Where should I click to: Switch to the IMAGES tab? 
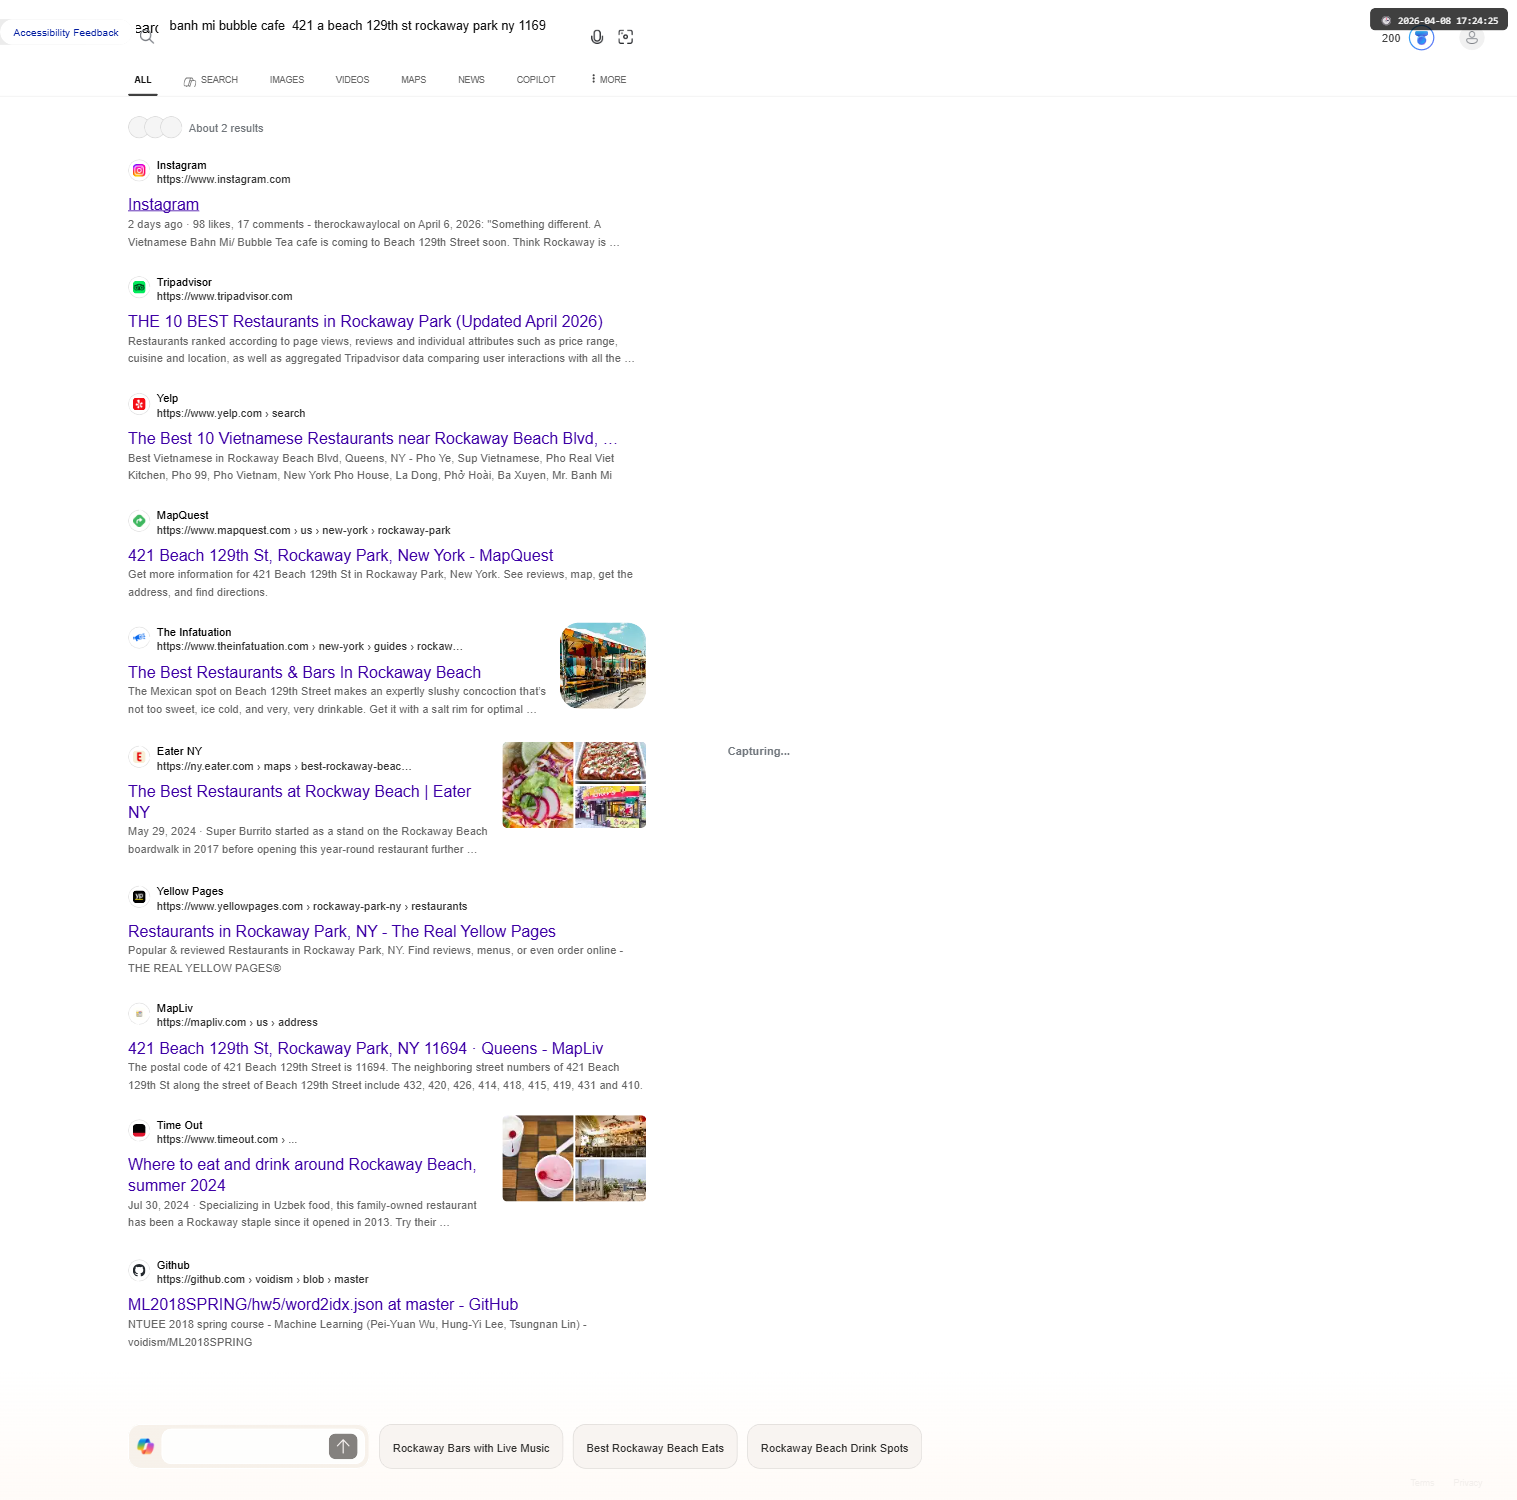[287, 80]
